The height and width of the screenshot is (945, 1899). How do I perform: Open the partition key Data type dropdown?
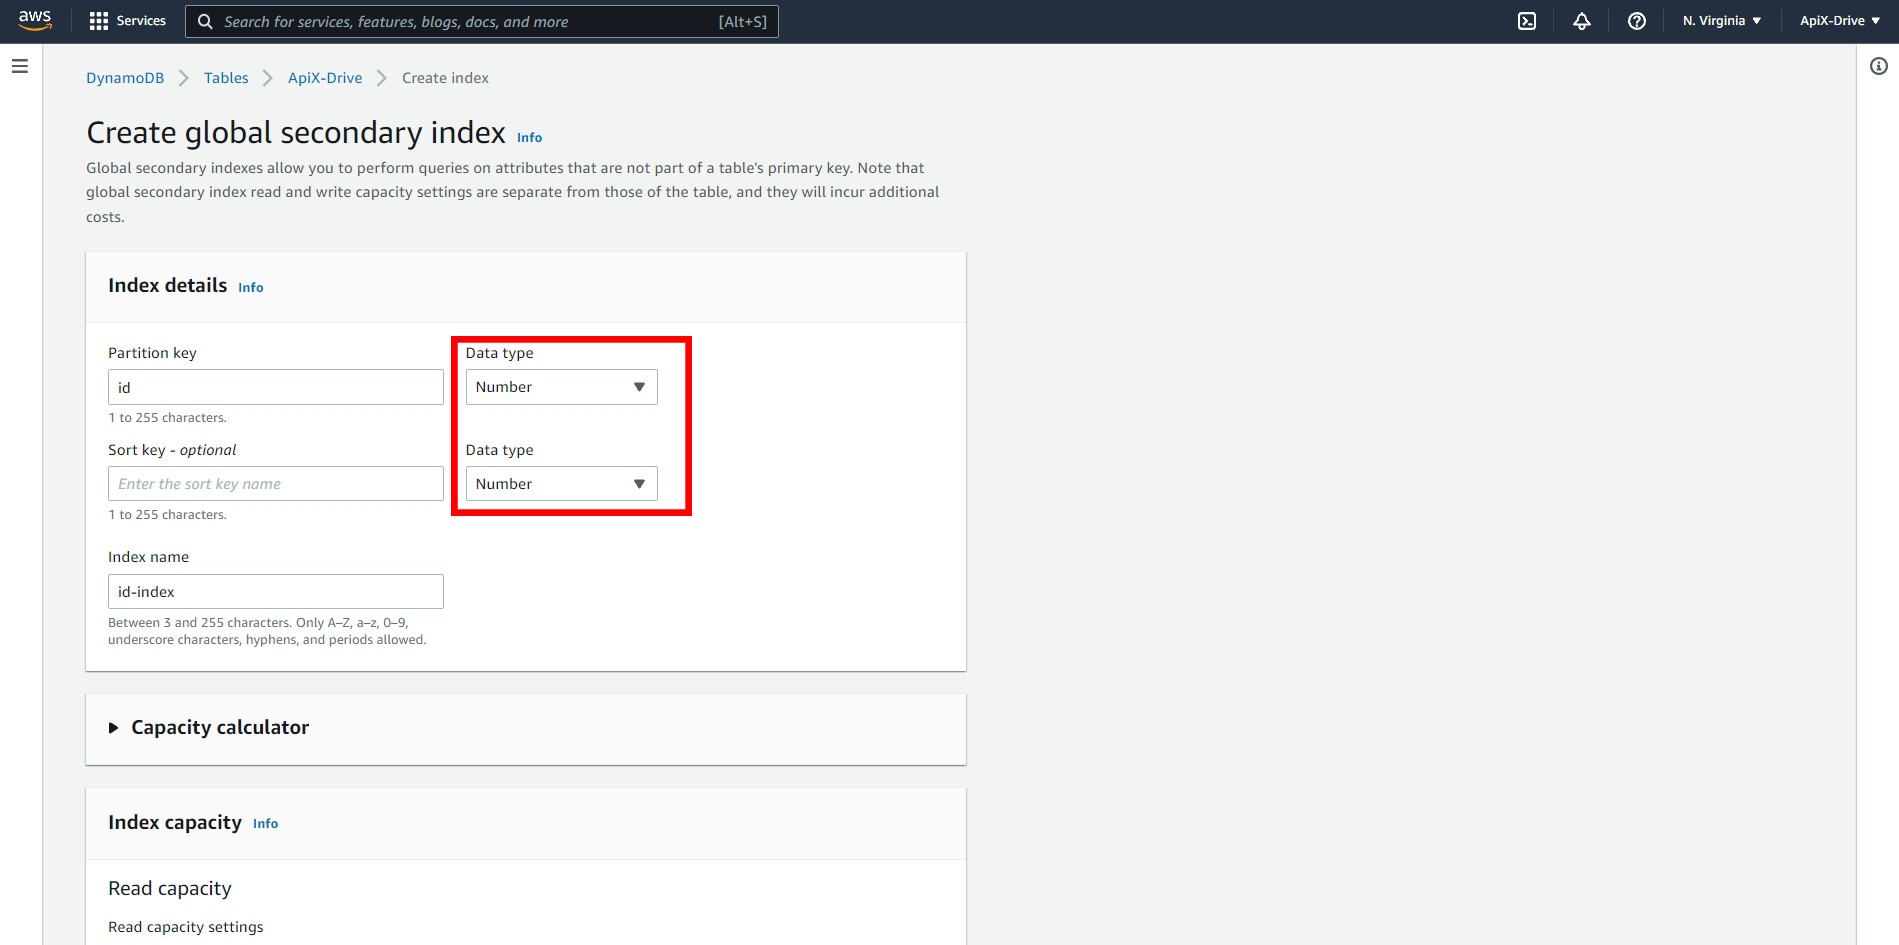coord(561,387)
